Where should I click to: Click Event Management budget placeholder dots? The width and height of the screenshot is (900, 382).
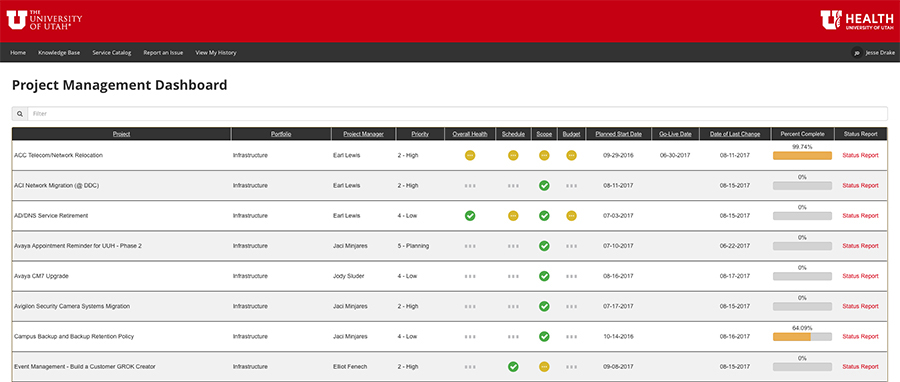[571, 367]
